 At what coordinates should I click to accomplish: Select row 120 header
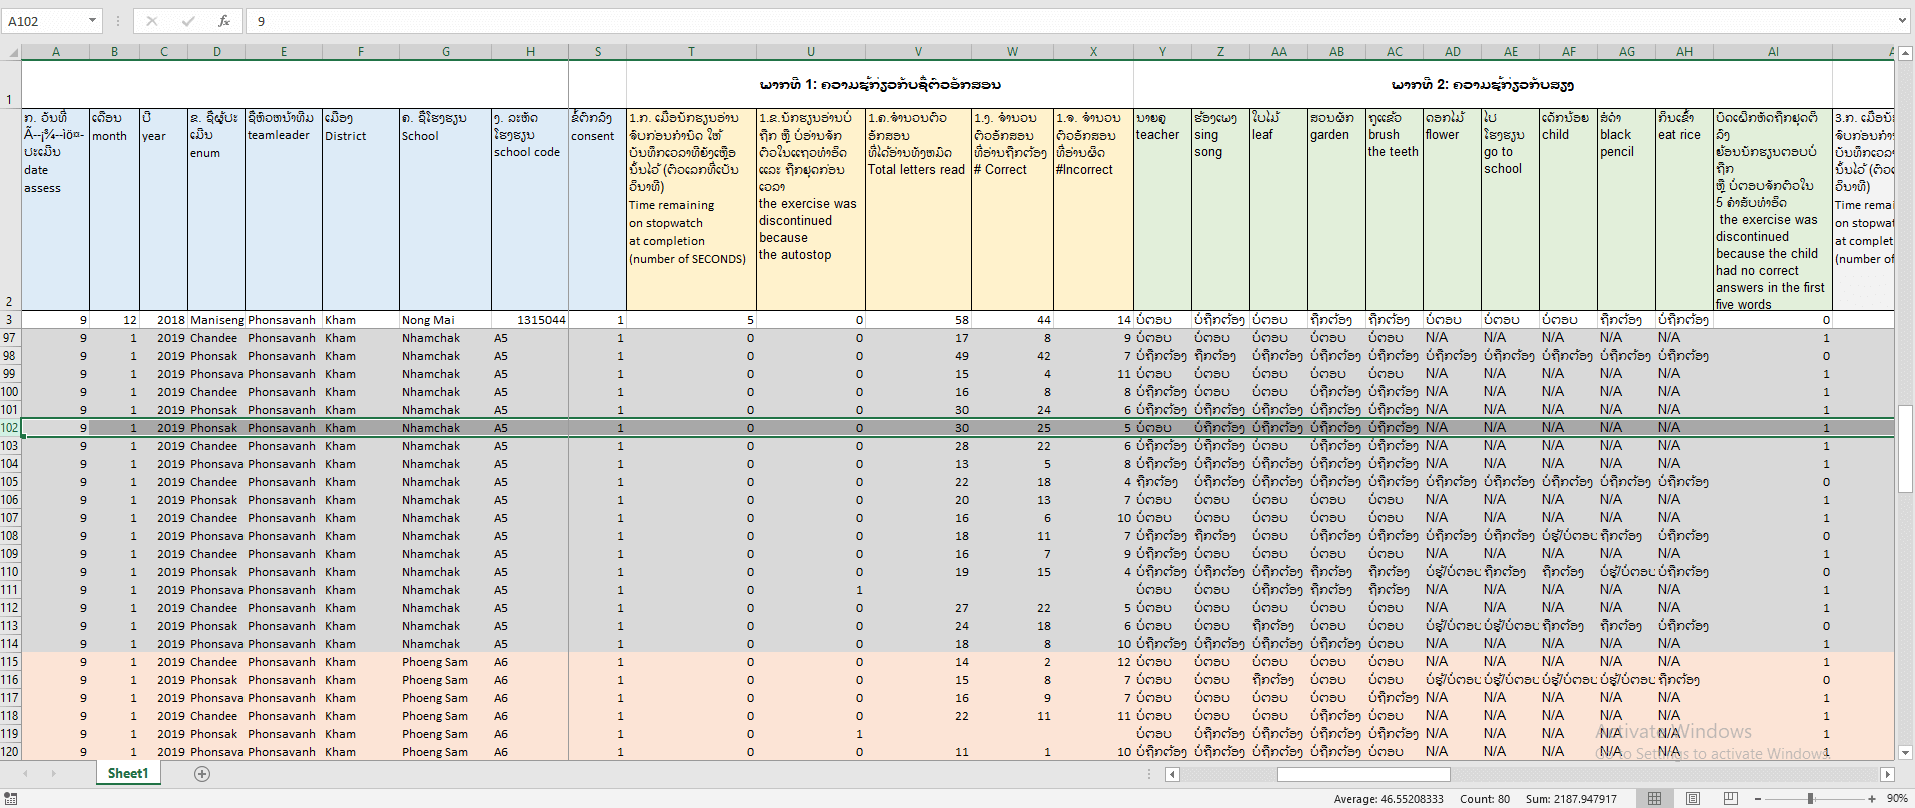point(10,752)
